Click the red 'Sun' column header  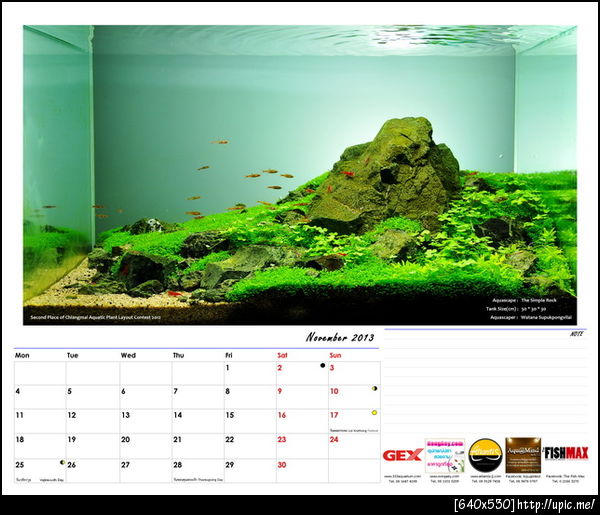pos(335,355)
